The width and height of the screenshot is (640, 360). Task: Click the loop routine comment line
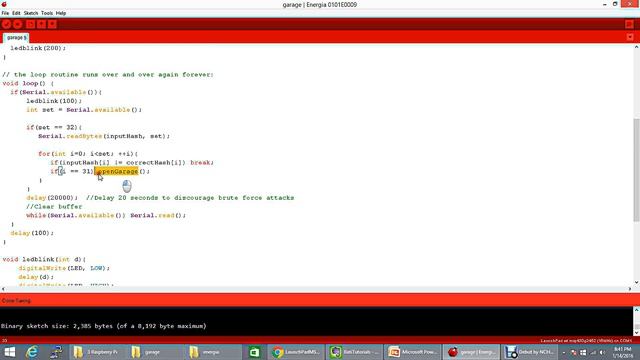click(x=108, y=75)
